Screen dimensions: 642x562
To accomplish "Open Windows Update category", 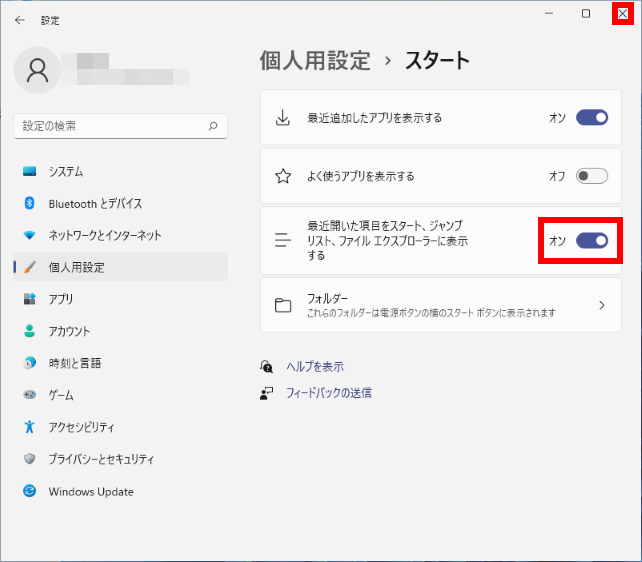I will (x=120, y=491).
